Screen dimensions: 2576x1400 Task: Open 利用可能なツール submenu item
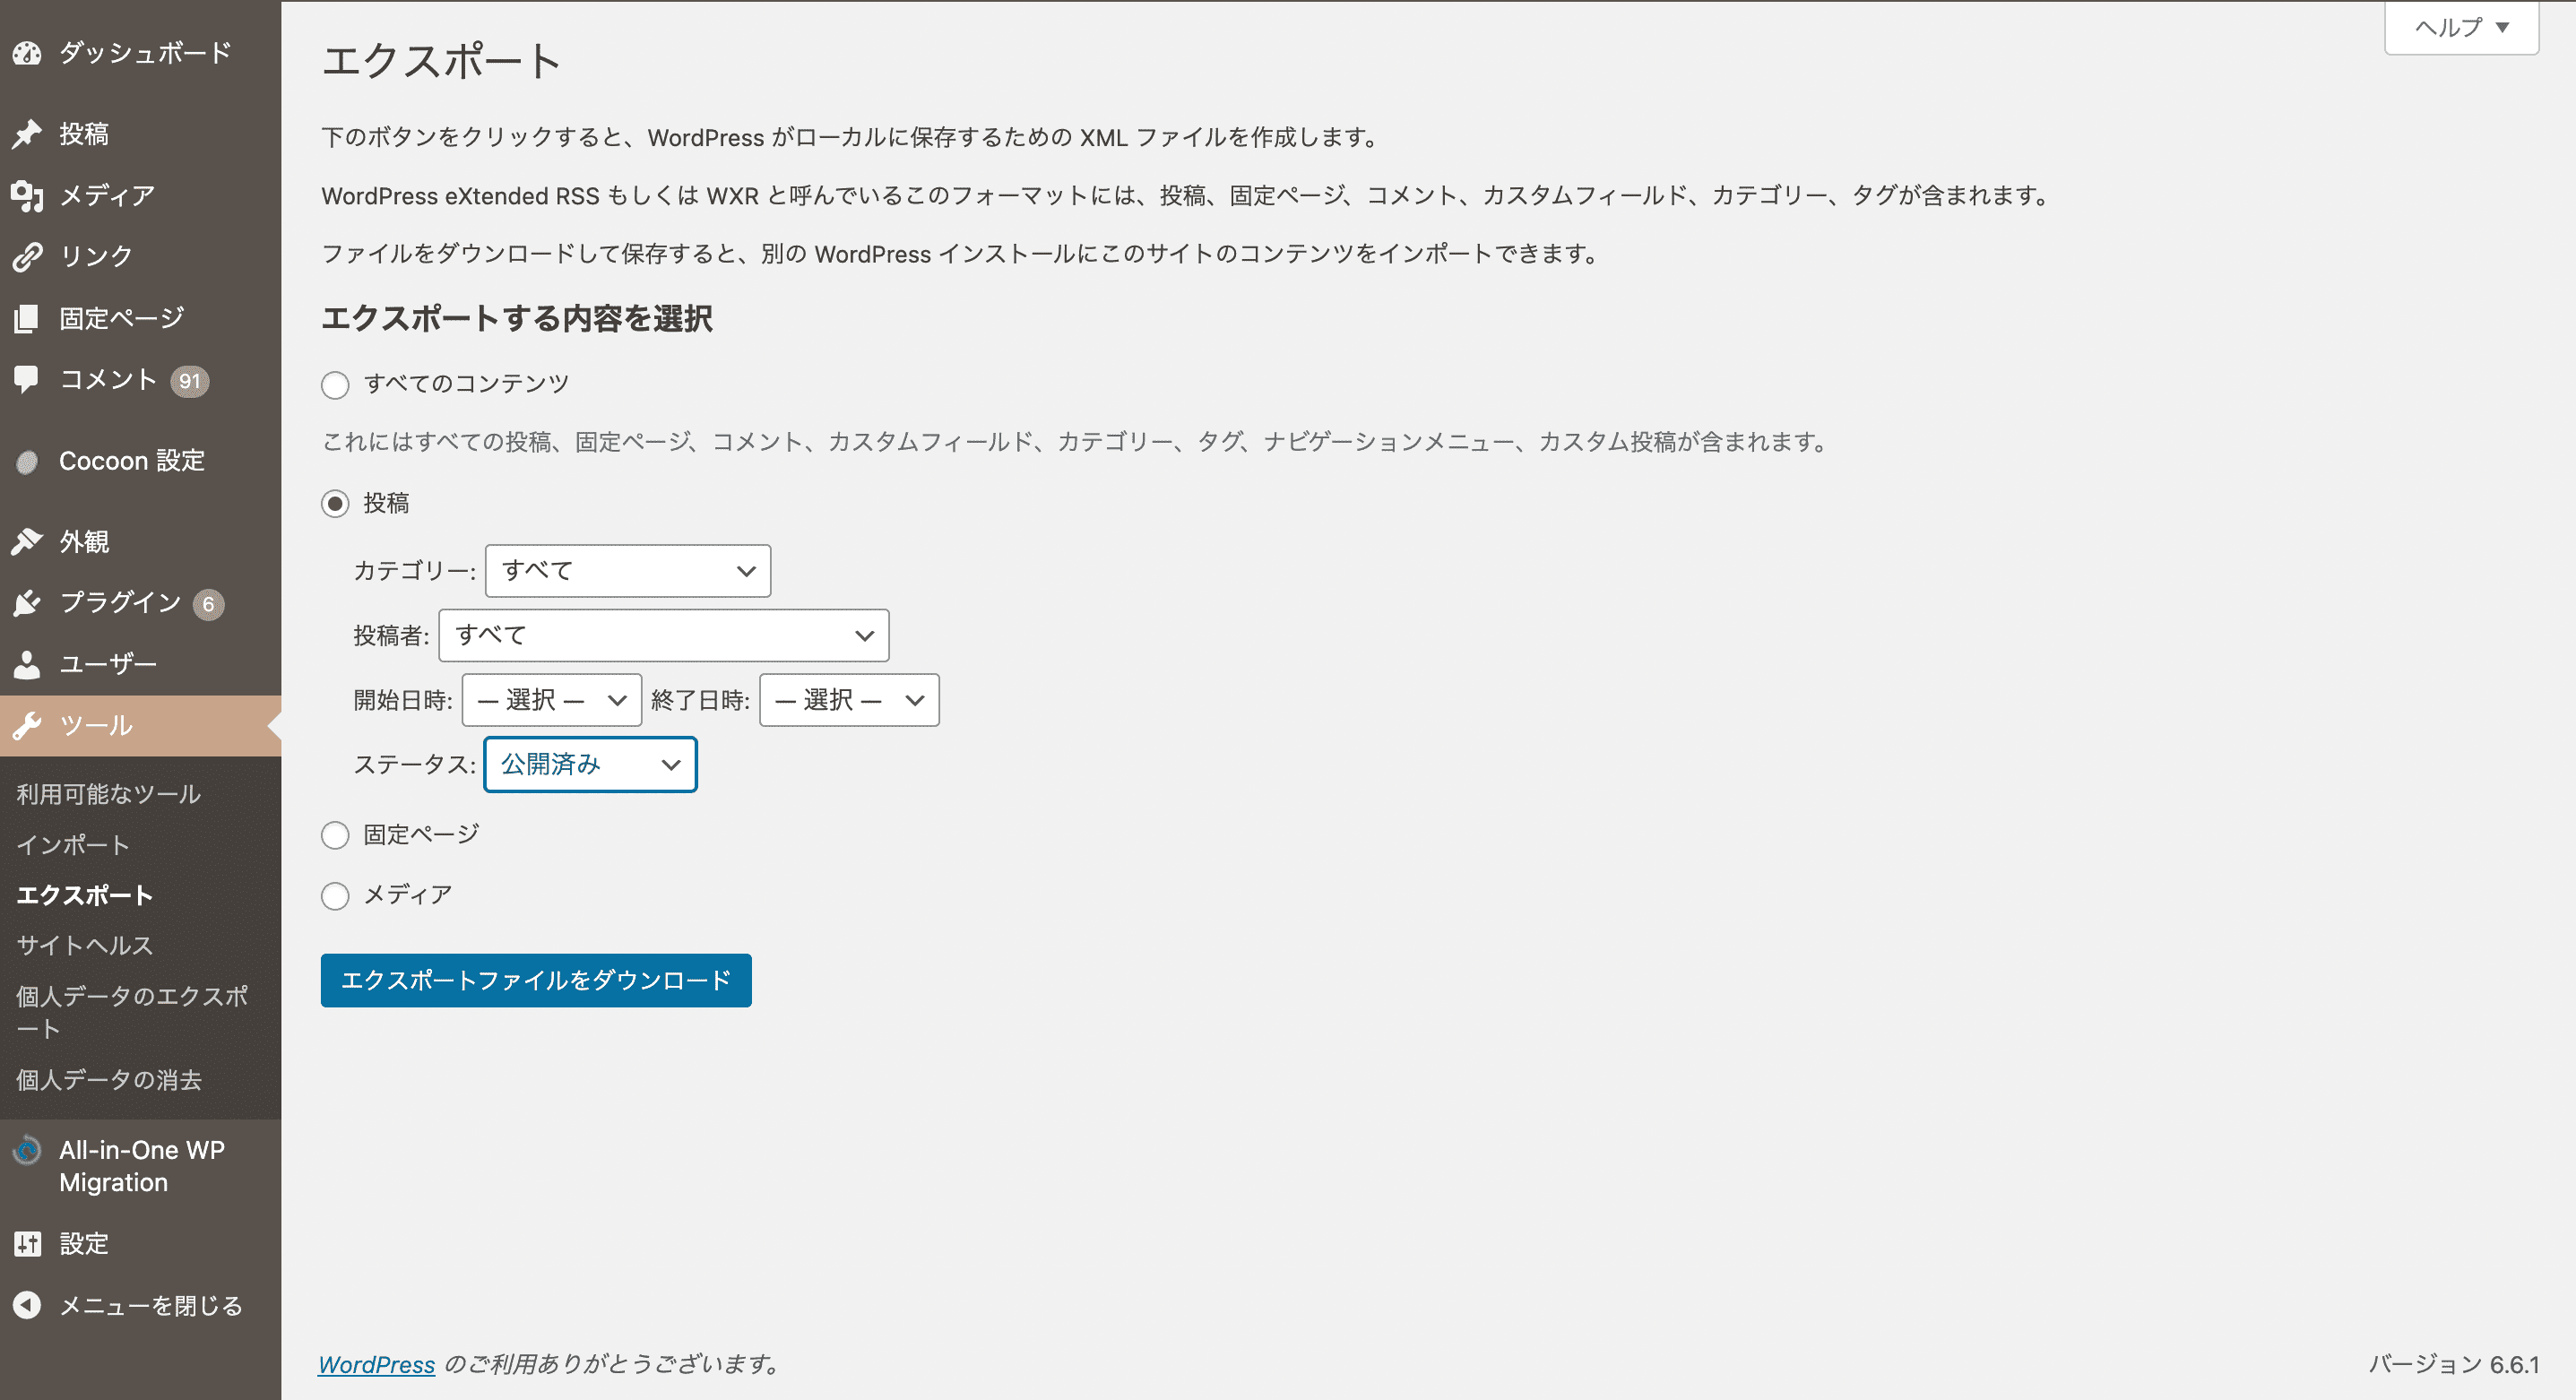(109, 795)
